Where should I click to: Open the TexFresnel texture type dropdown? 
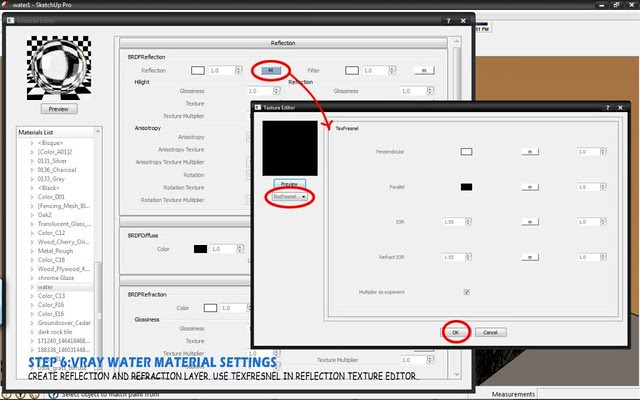click(x=289, y=197)
